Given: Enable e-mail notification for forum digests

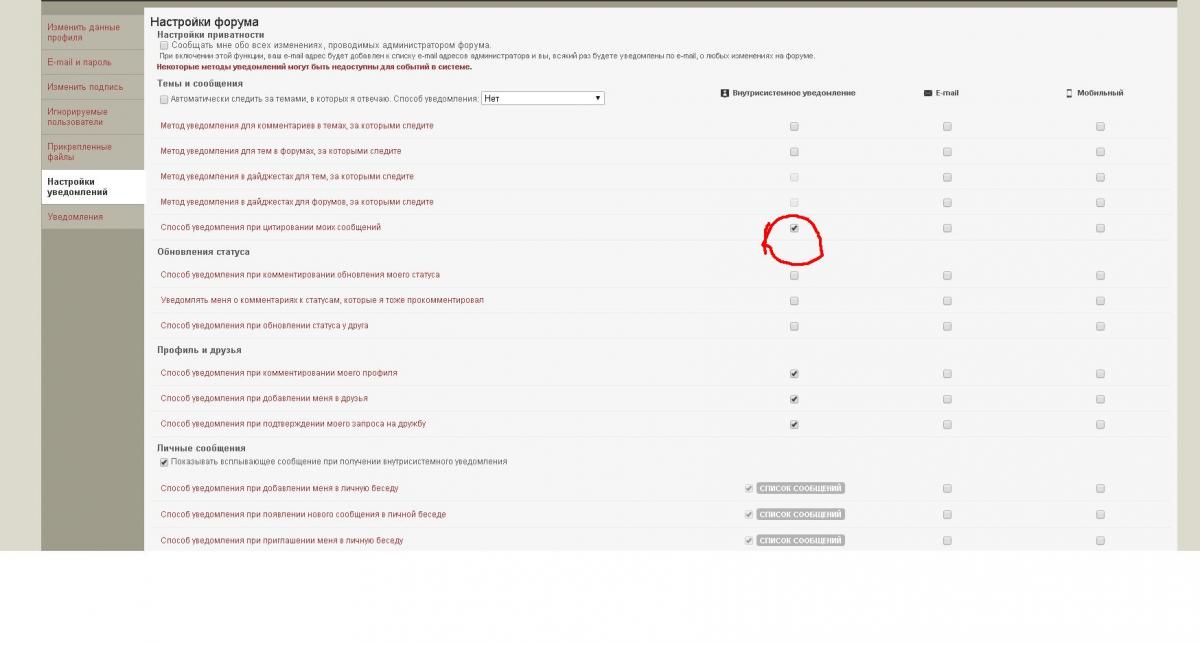Looking at the screenshot, I should coord(947,203).
